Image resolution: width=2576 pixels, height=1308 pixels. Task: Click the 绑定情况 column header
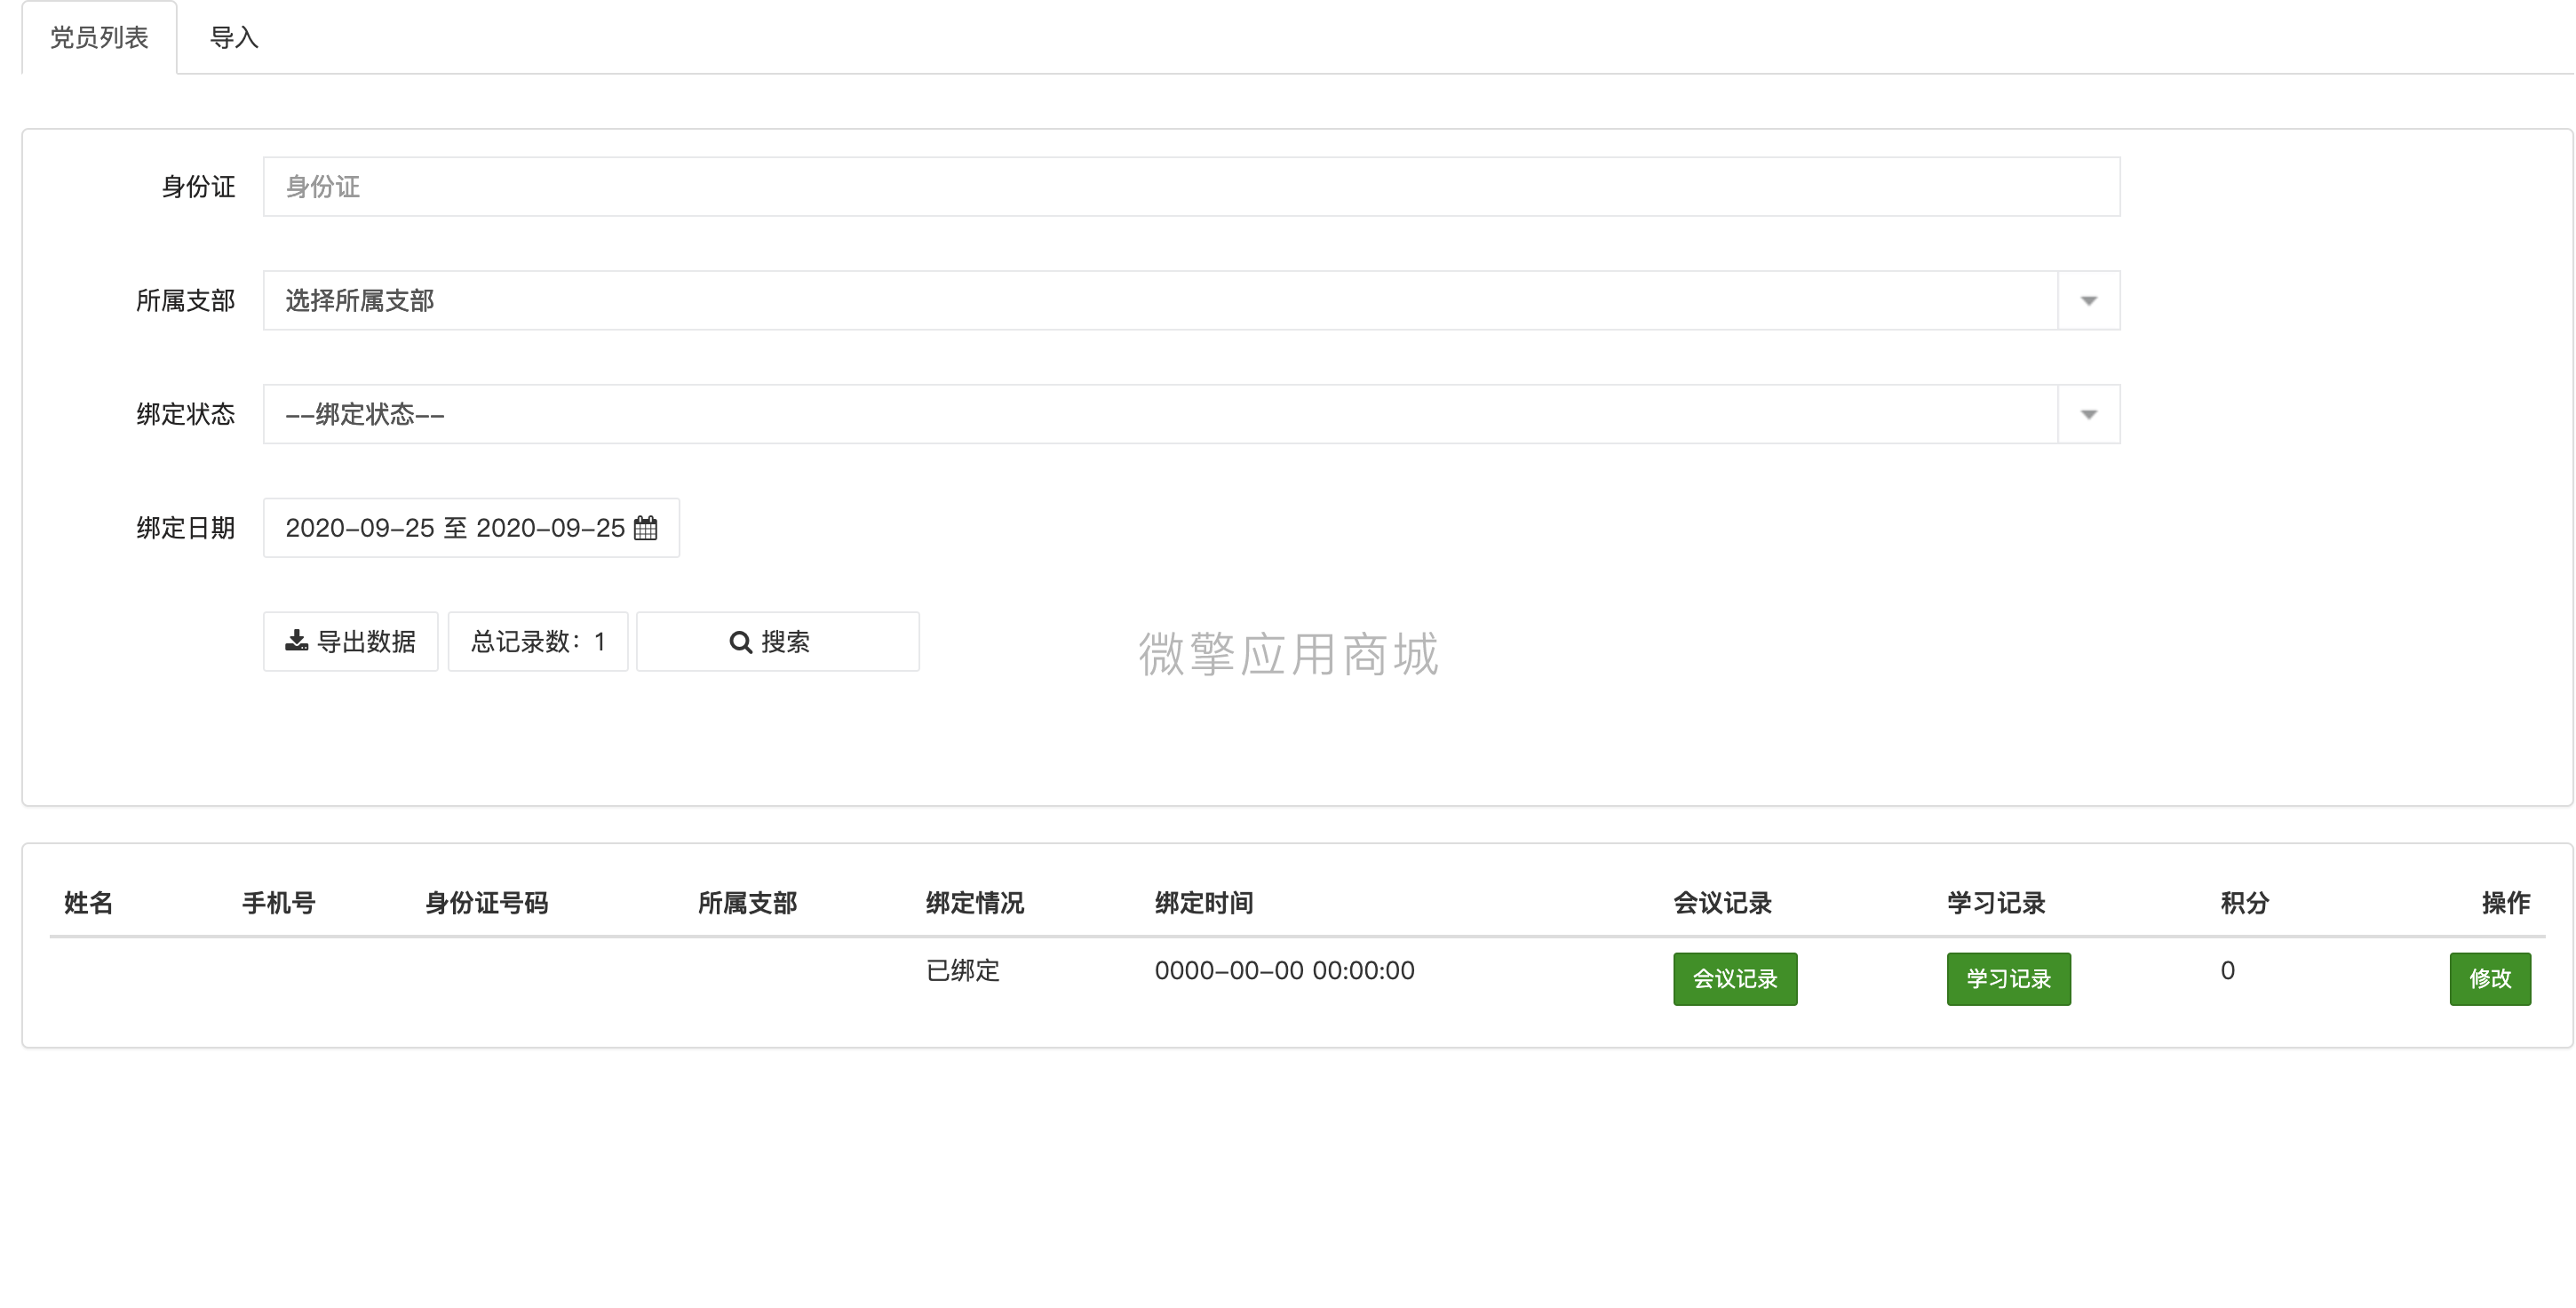coord(975,903)
